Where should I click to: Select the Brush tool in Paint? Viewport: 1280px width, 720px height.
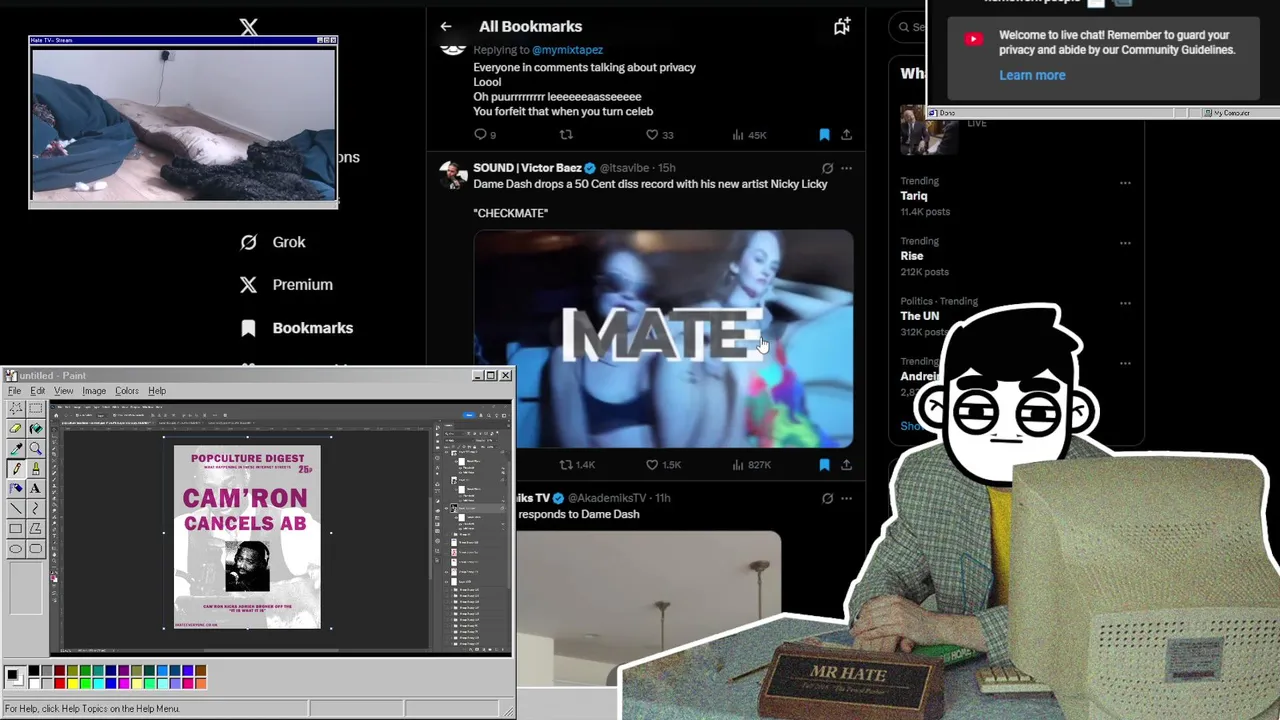35,469
